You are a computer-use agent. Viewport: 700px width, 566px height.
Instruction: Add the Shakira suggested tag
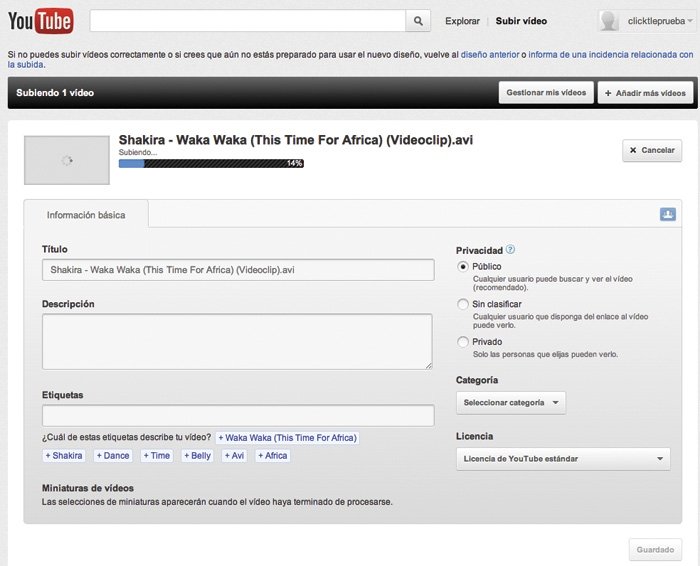pos(64,456)
